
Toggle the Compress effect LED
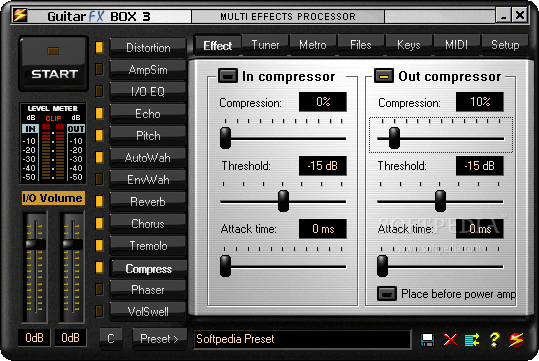point(99,267)
